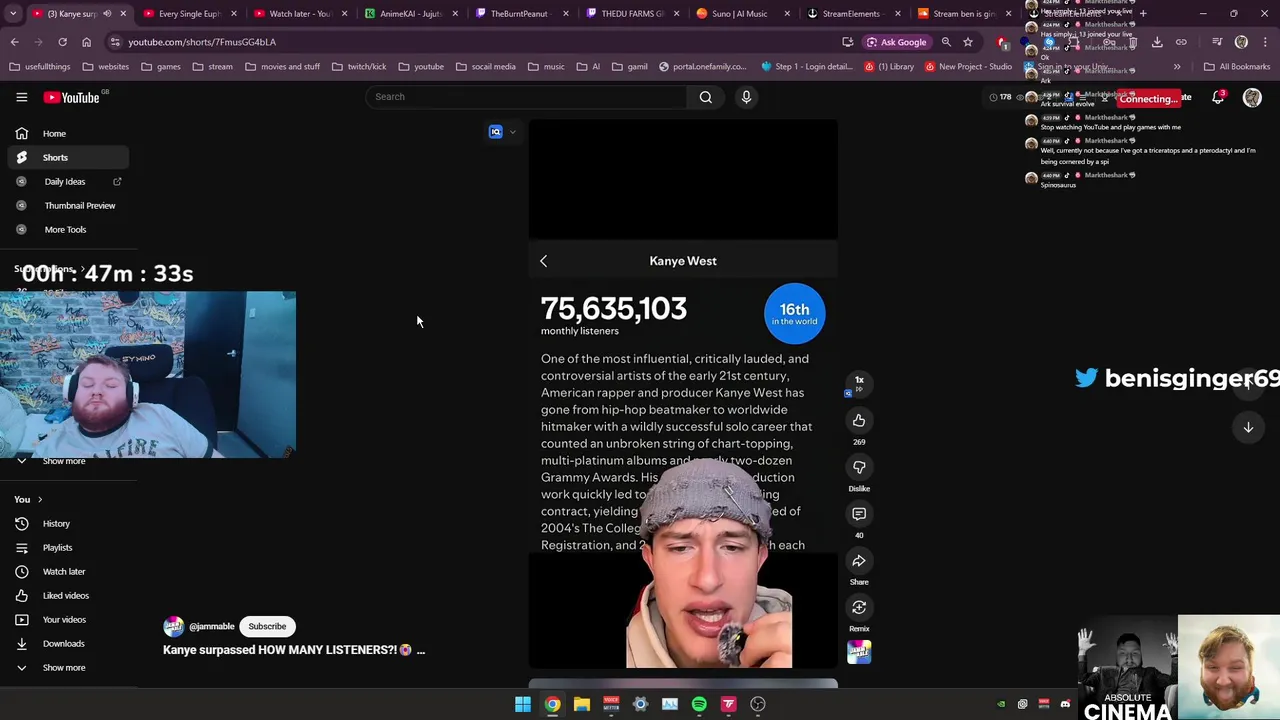Like the Kanye short
The width and height of the screenshot is (1280, 720).
tap(859, 421)
